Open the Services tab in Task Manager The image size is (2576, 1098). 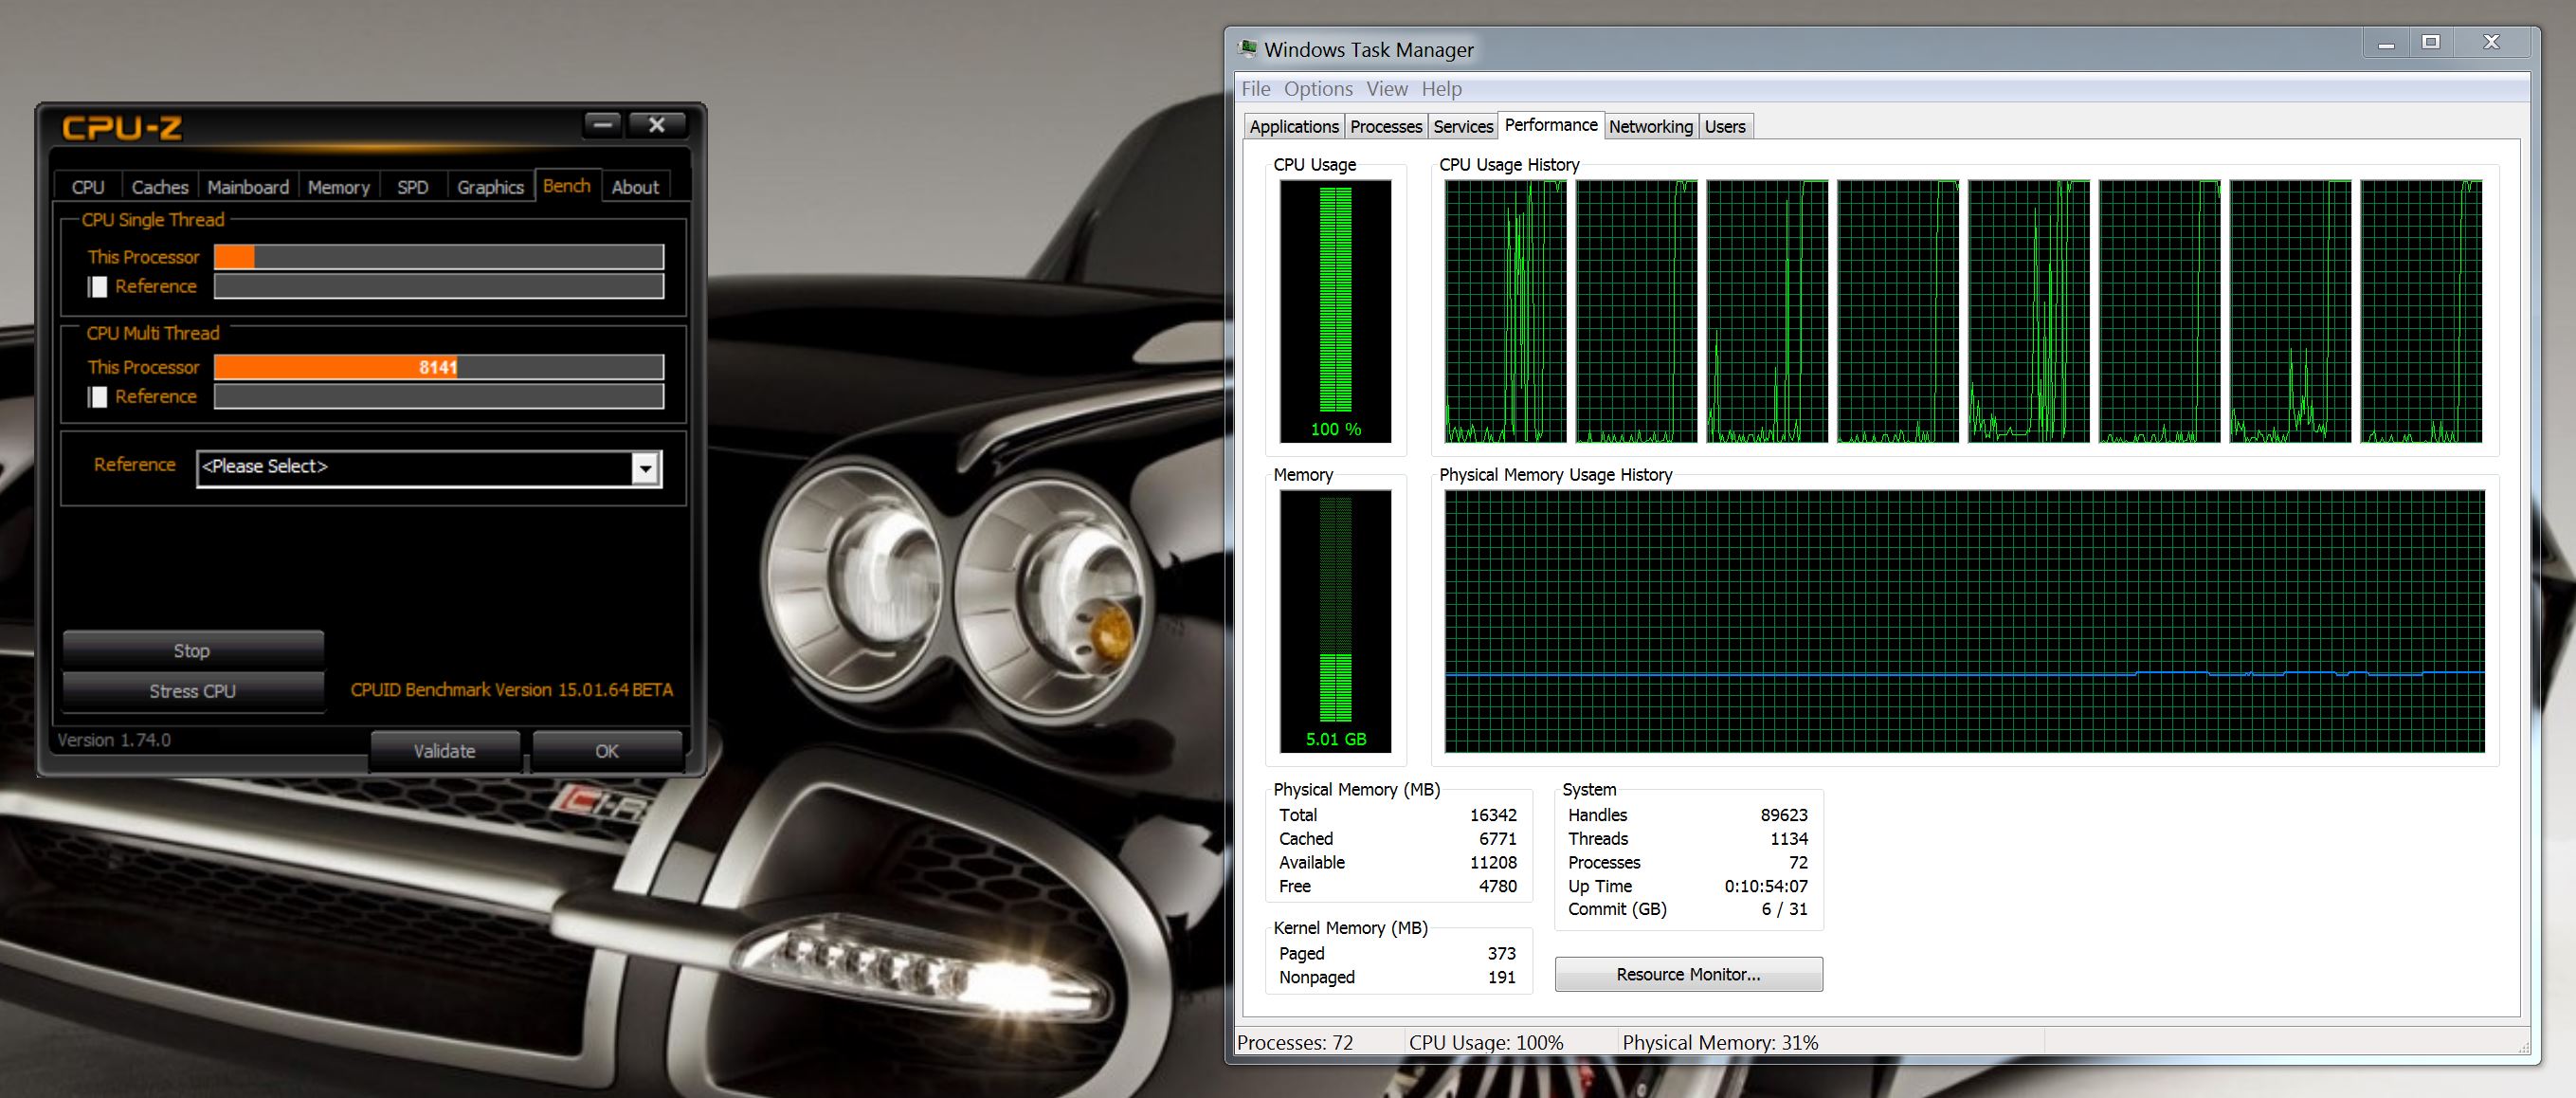[x=1463, y=127]
